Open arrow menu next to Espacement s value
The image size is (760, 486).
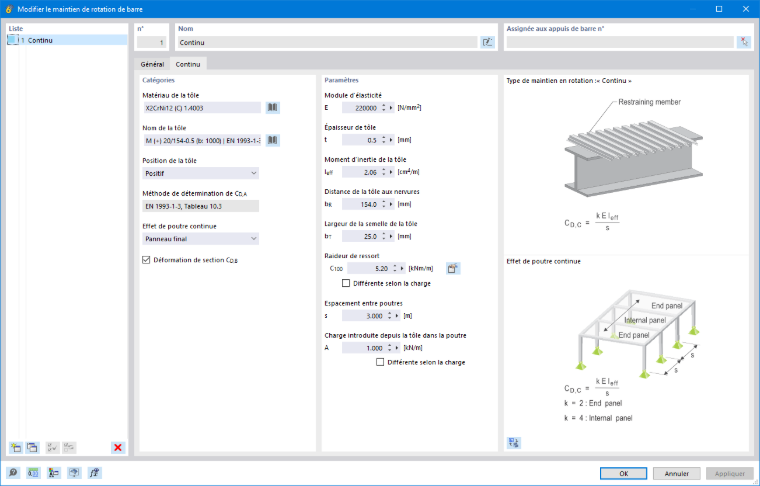click(397, 316)
